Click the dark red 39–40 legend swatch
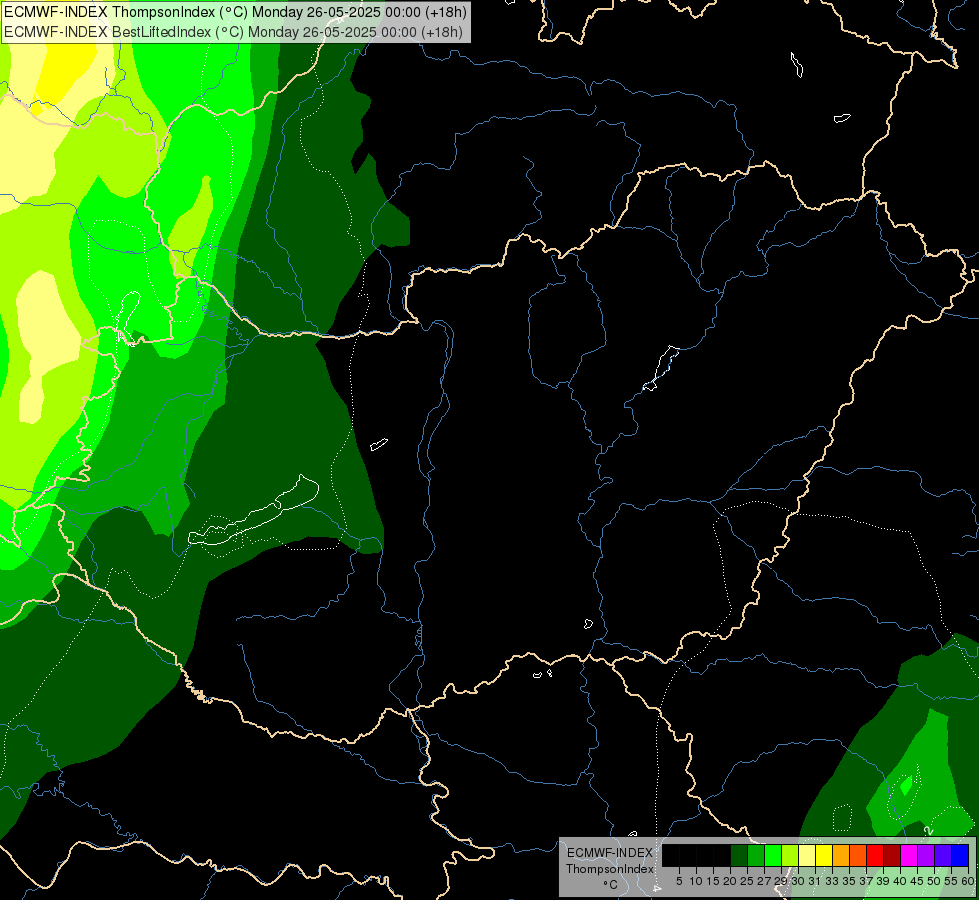The height and width of the screenshot is (900, 979). coord(892,855)
